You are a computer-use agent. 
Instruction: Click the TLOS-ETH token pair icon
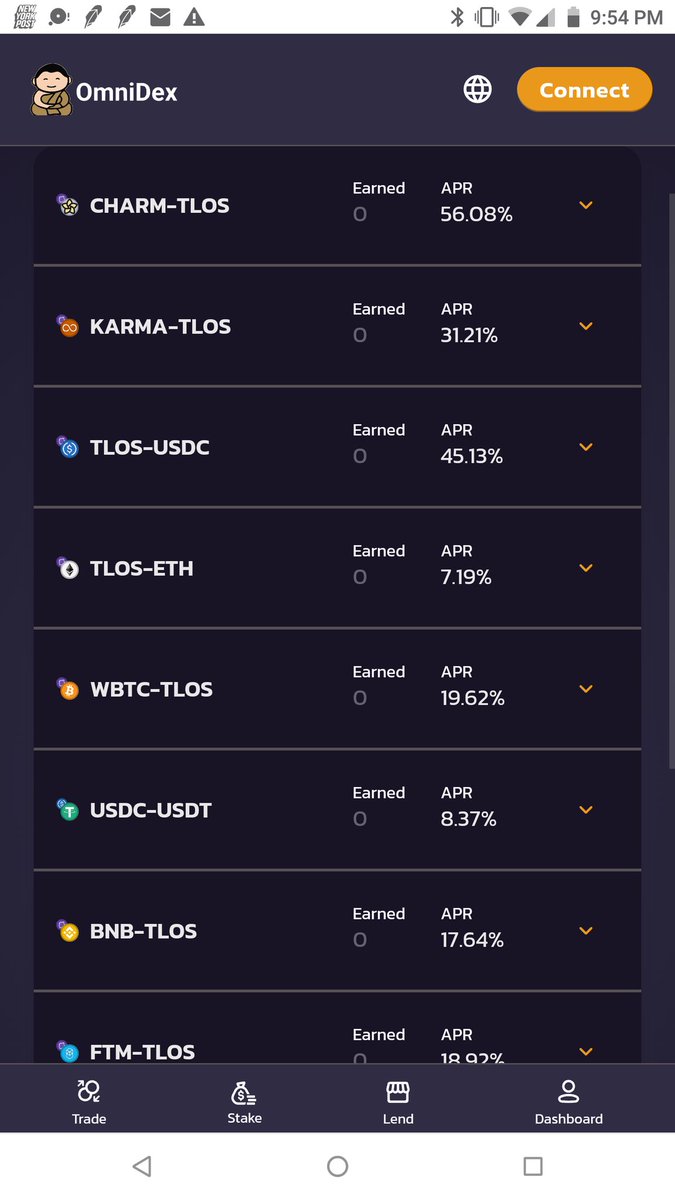pyautogui.click(x=67, y=569)
